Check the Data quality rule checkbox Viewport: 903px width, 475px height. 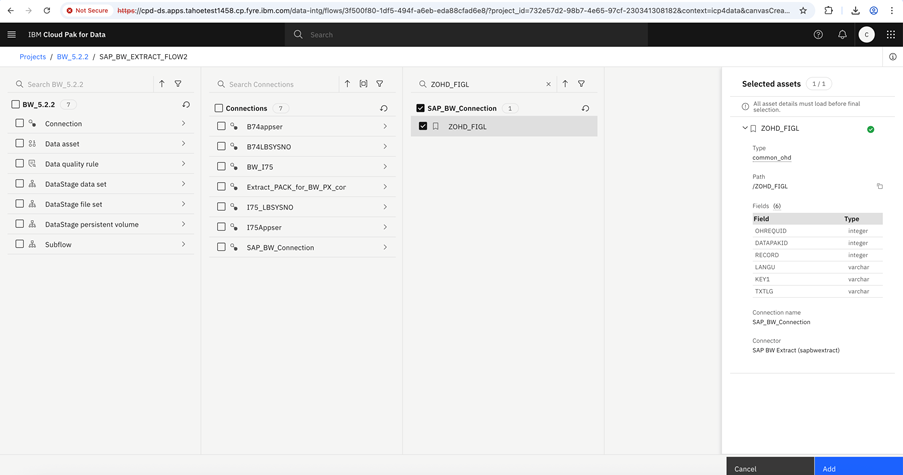20,164
